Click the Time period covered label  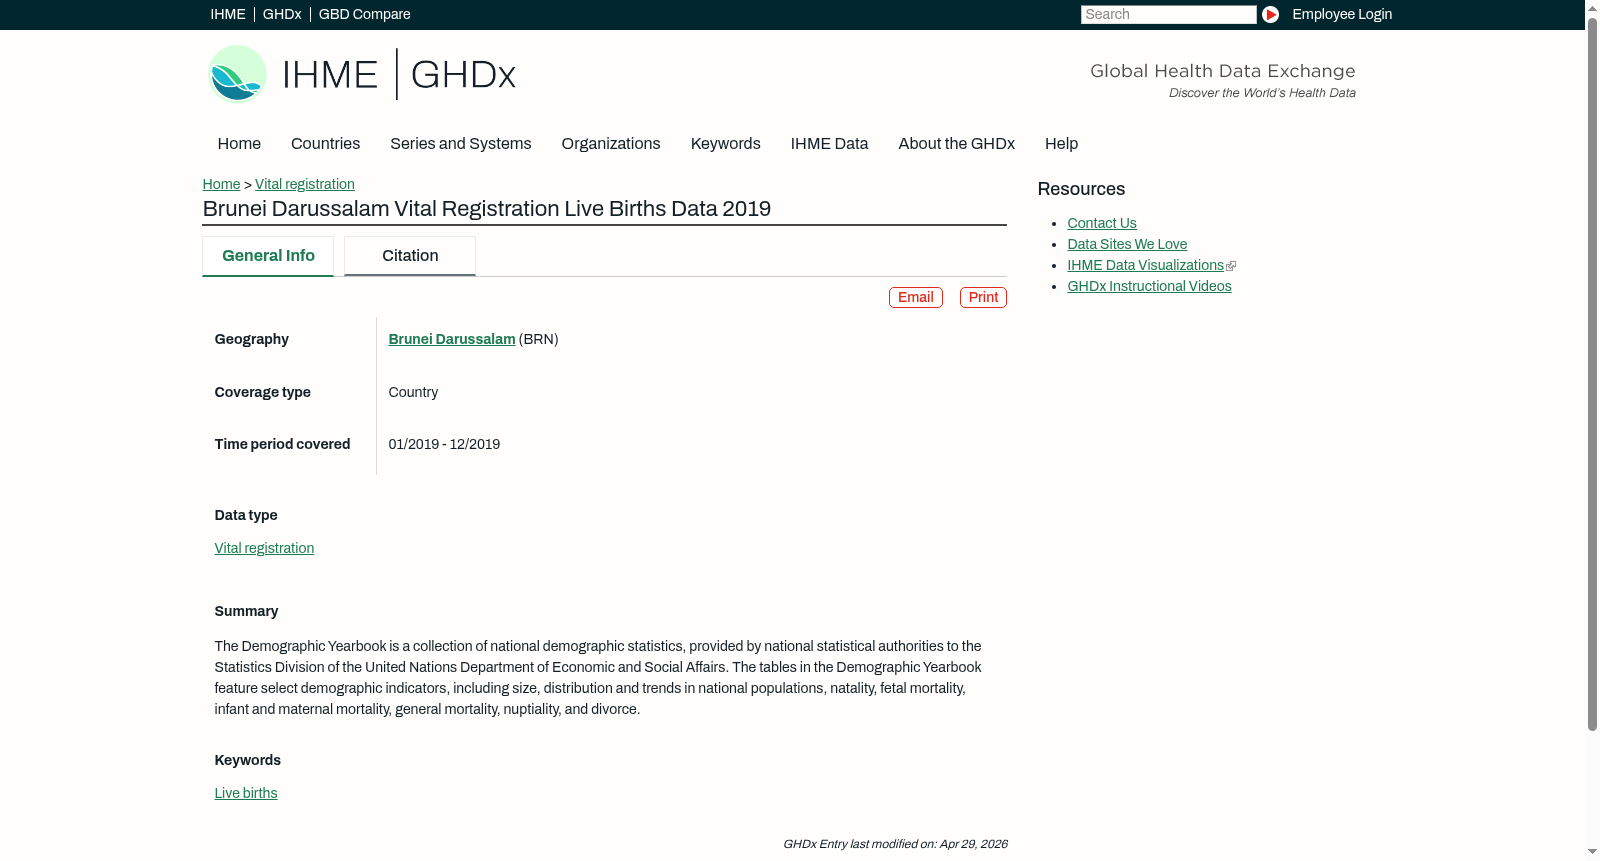(x=282, y=444)
